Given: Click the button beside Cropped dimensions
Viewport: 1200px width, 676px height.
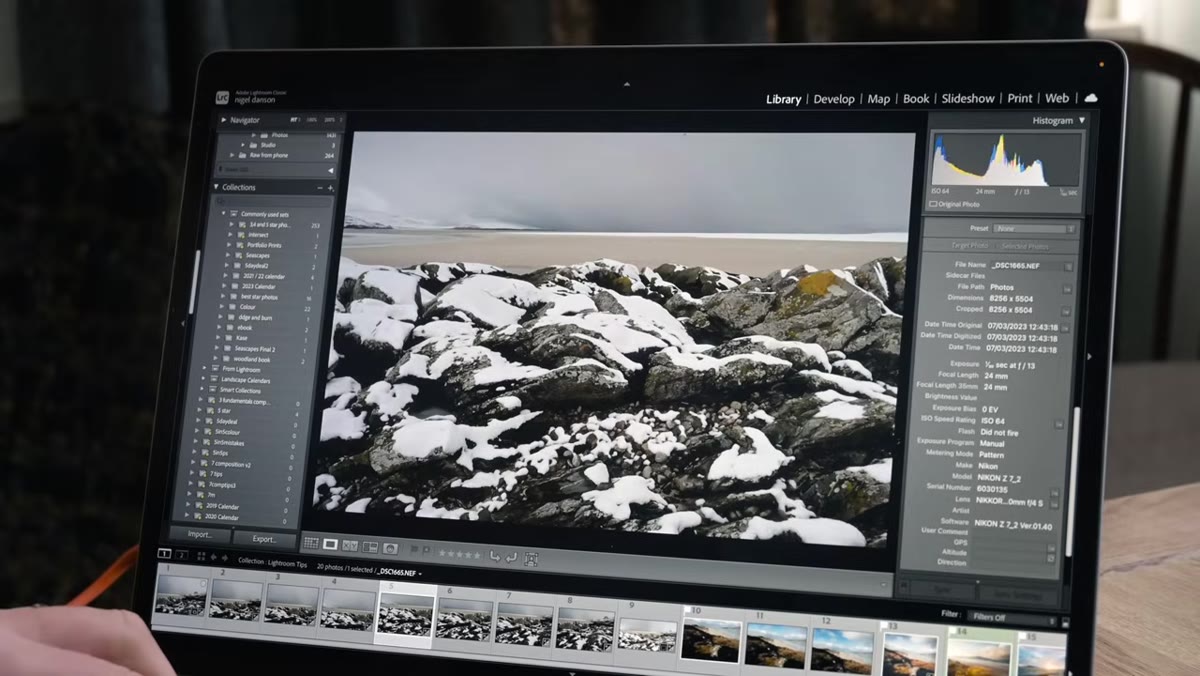Looking at the screenshot, I should tap(1065, 310).
